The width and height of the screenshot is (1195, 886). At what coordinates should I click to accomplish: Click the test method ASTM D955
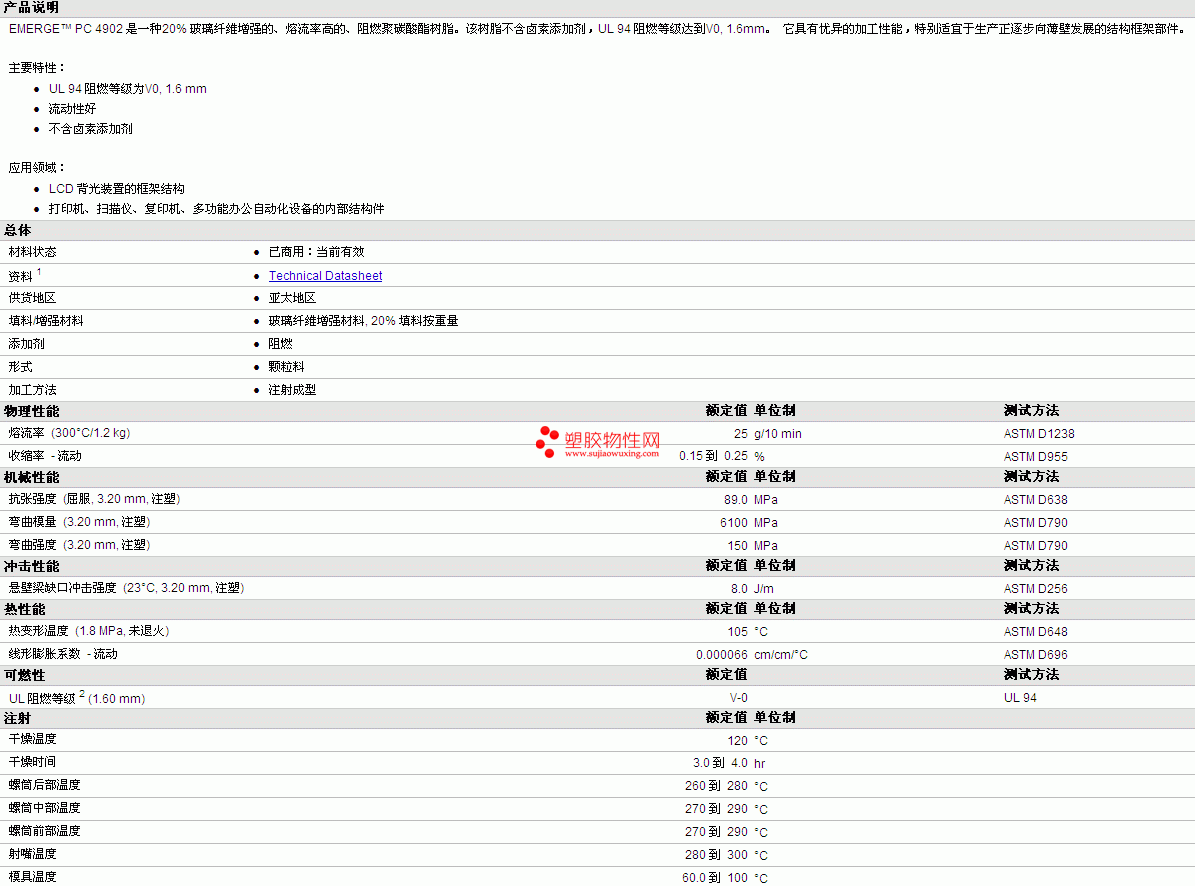[x=1036, y=456]
